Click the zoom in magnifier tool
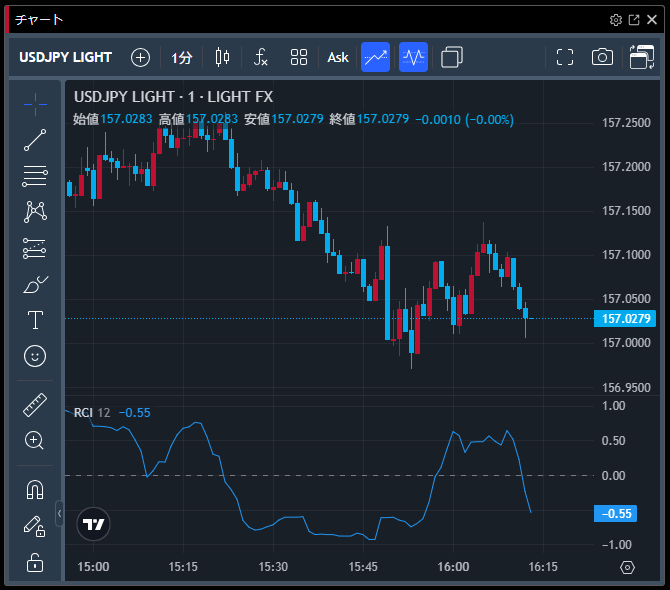Image resolution: width=670 pixels, height=590 pixels. click(35, 440)
